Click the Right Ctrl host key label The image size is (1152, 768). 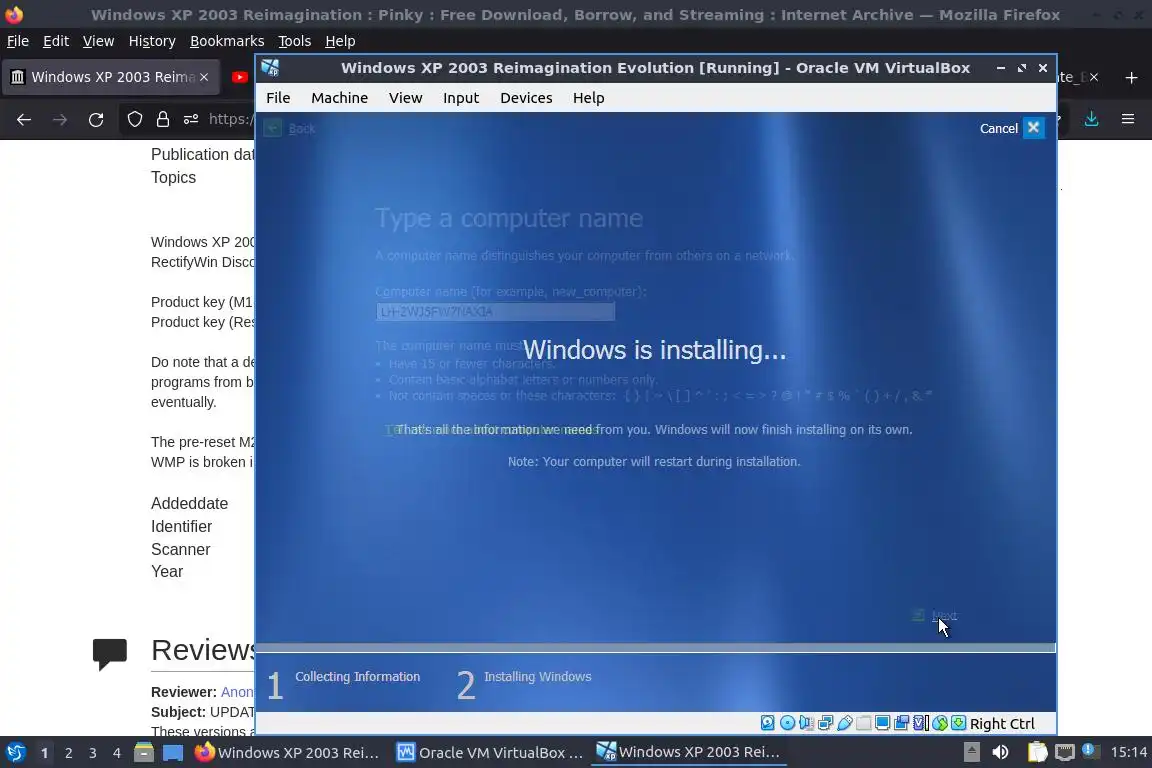pos(1002,724)
